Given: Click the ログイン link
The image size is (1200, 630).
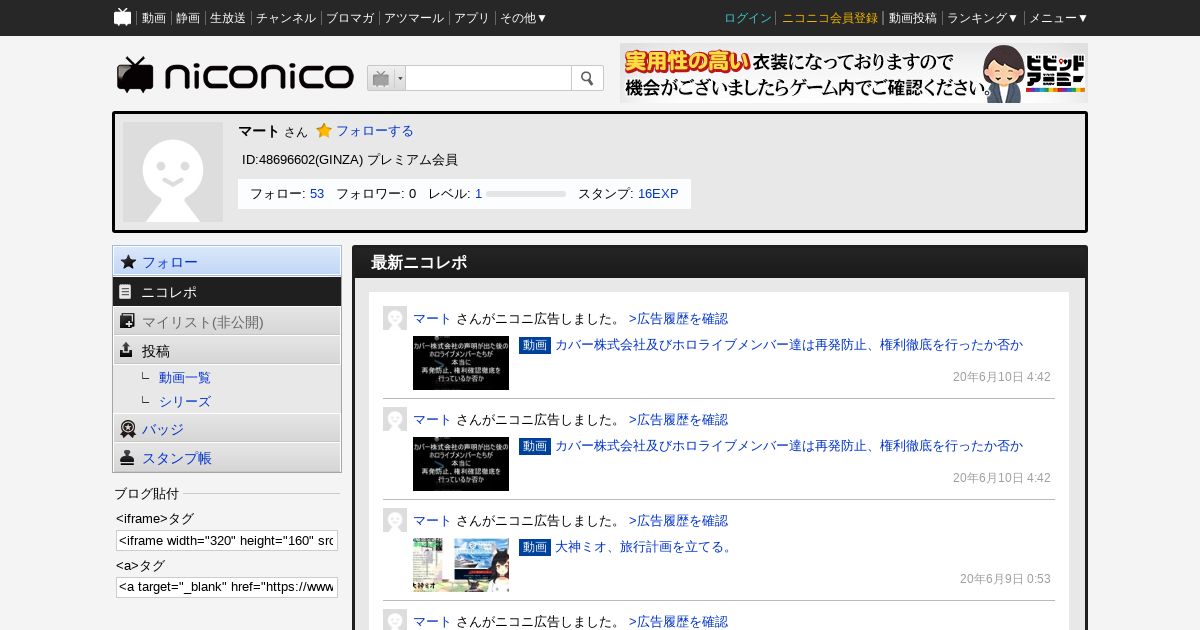Looking at the screenshot, I should point(748,18).
